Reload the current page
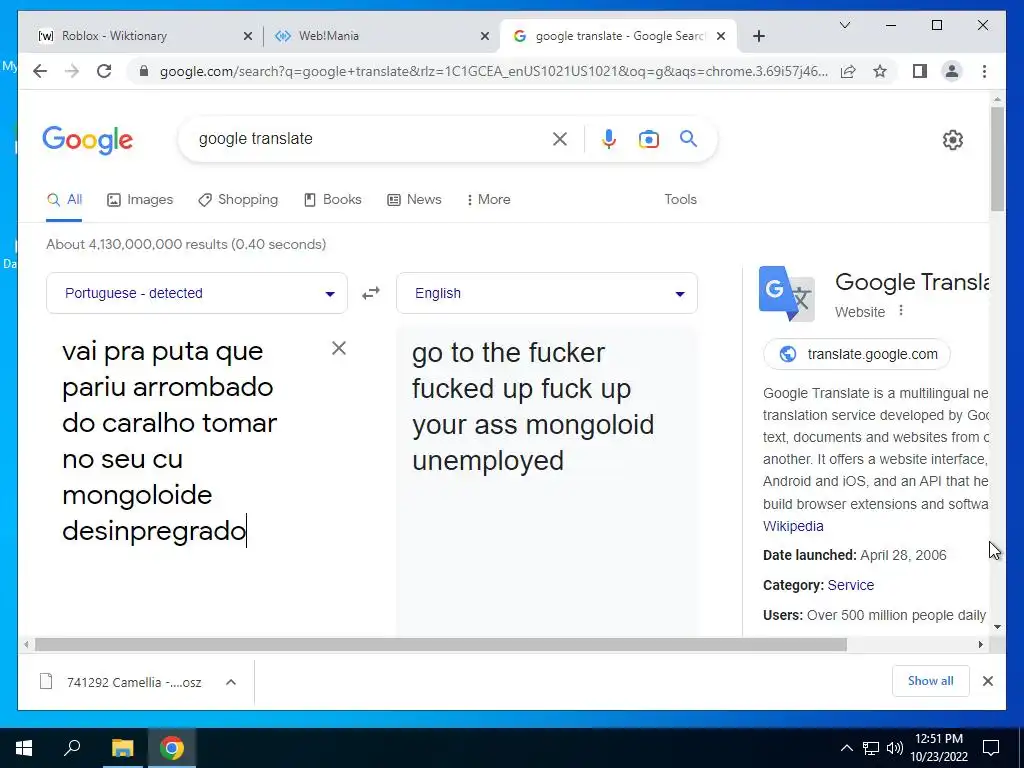1024x768 pixels. (104, 71)
